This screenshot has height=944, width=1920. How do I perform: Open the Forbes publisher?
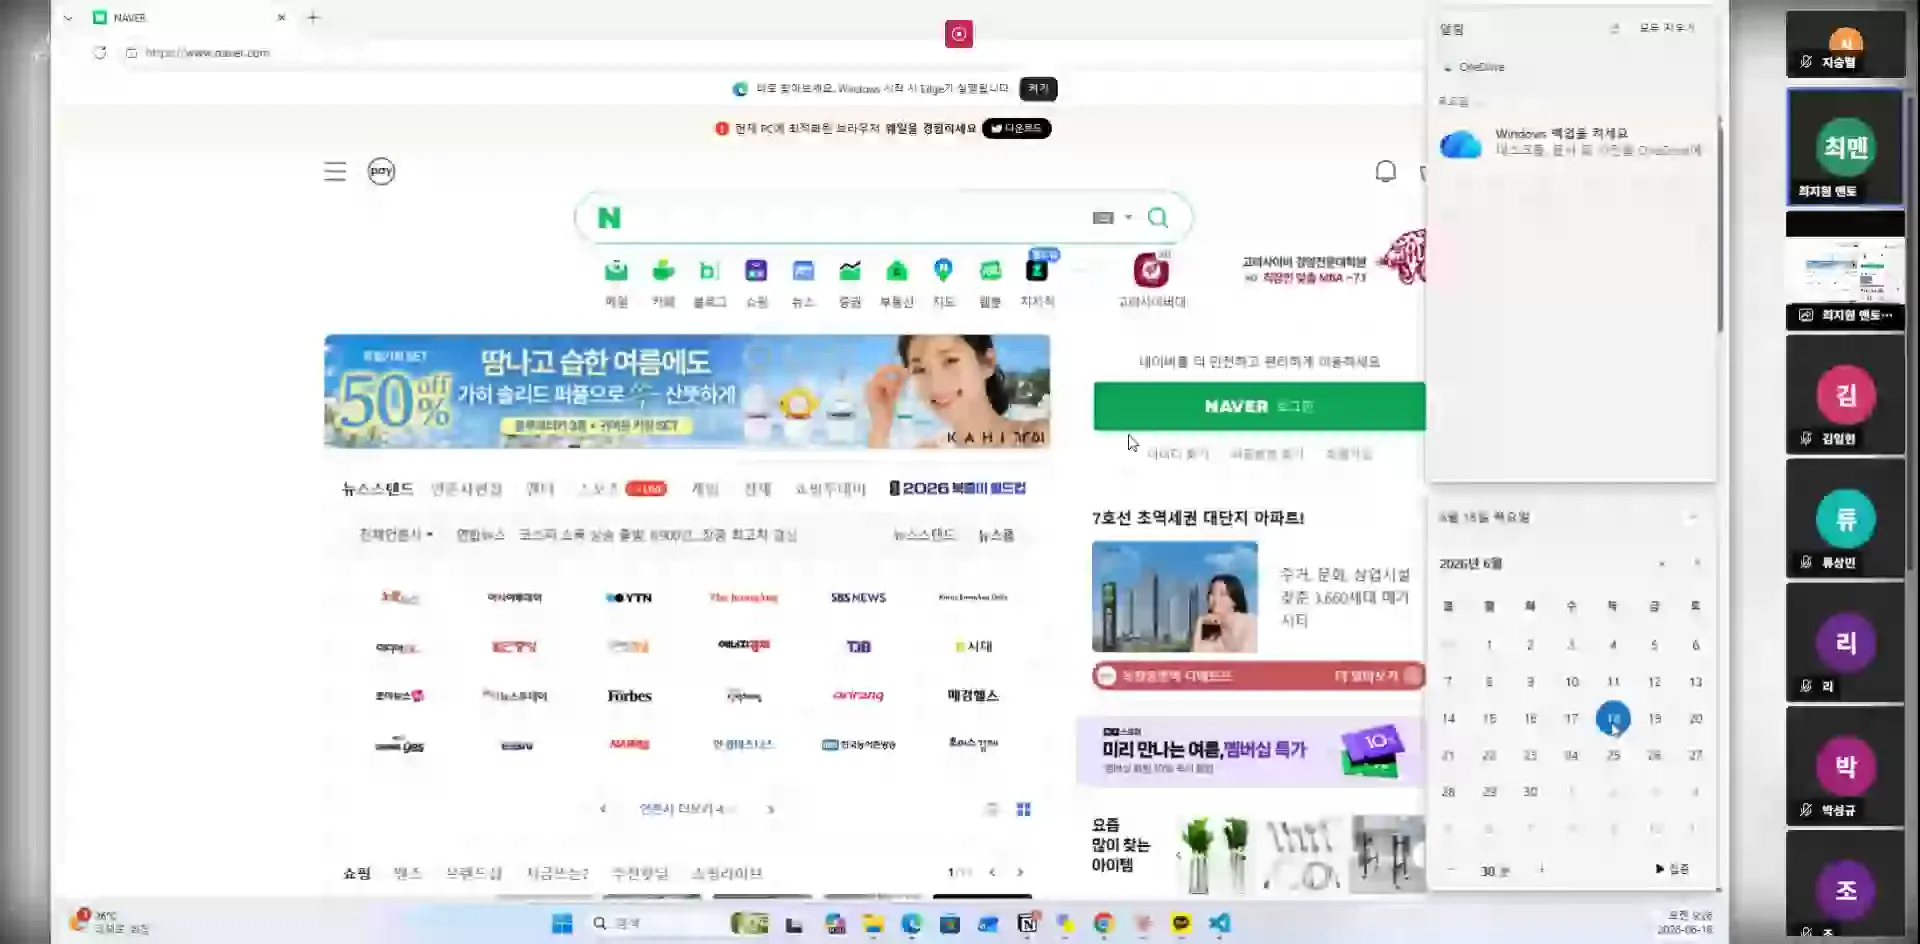click(629, 696)
